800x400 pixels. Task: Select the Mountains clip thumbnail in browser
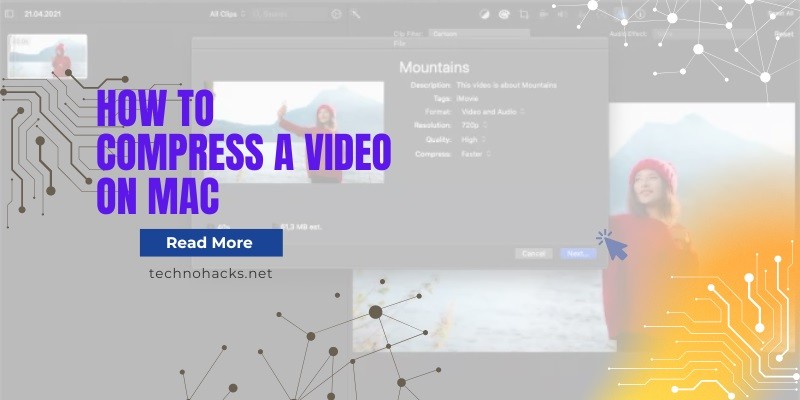[47, 56]
